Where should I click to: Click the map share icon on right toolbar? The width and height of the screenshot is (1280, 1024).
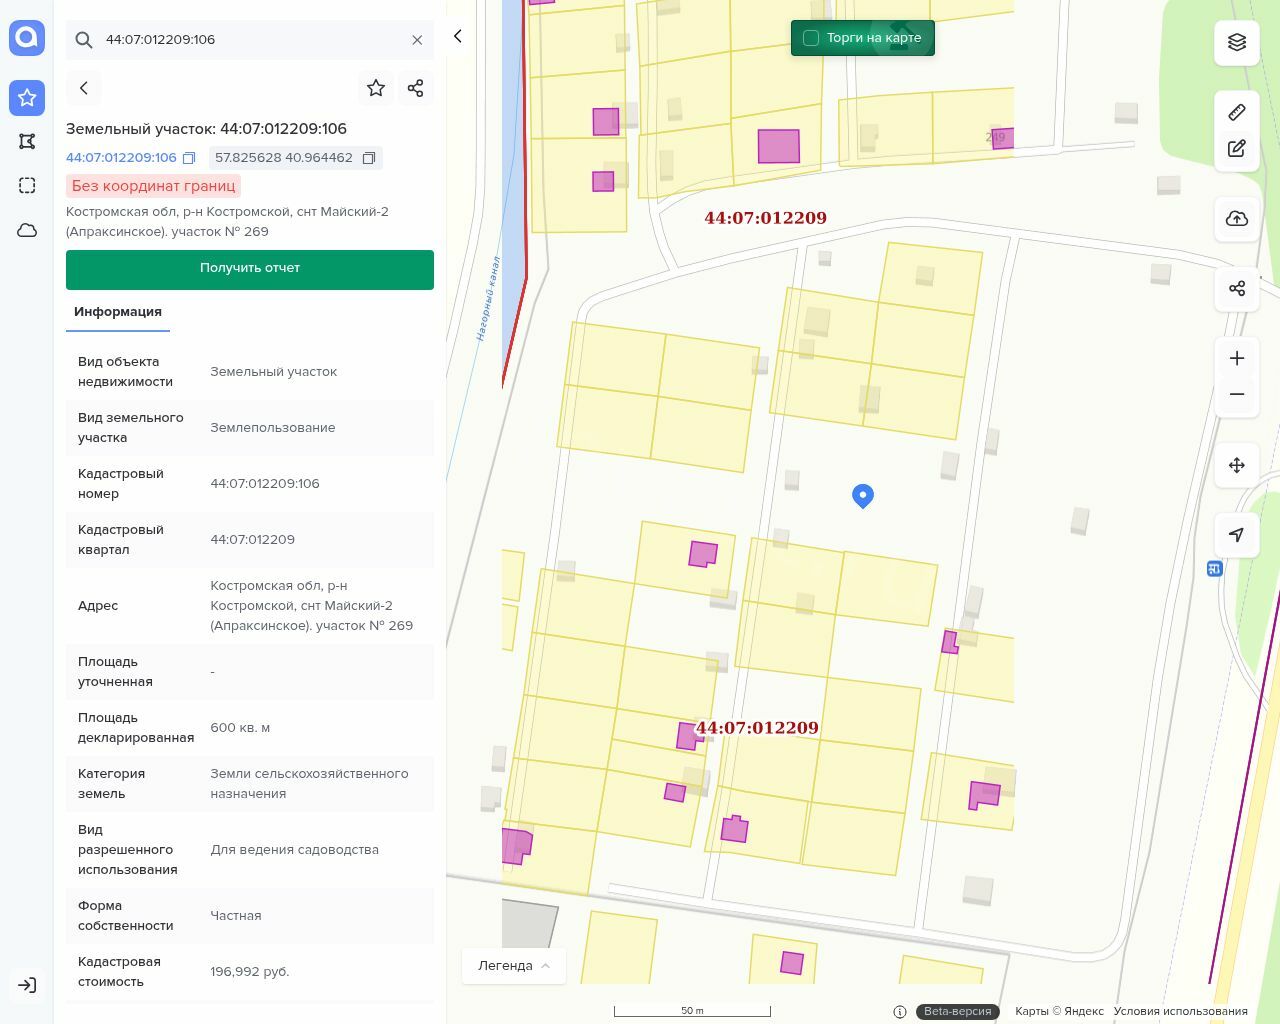pos(1237,289)
